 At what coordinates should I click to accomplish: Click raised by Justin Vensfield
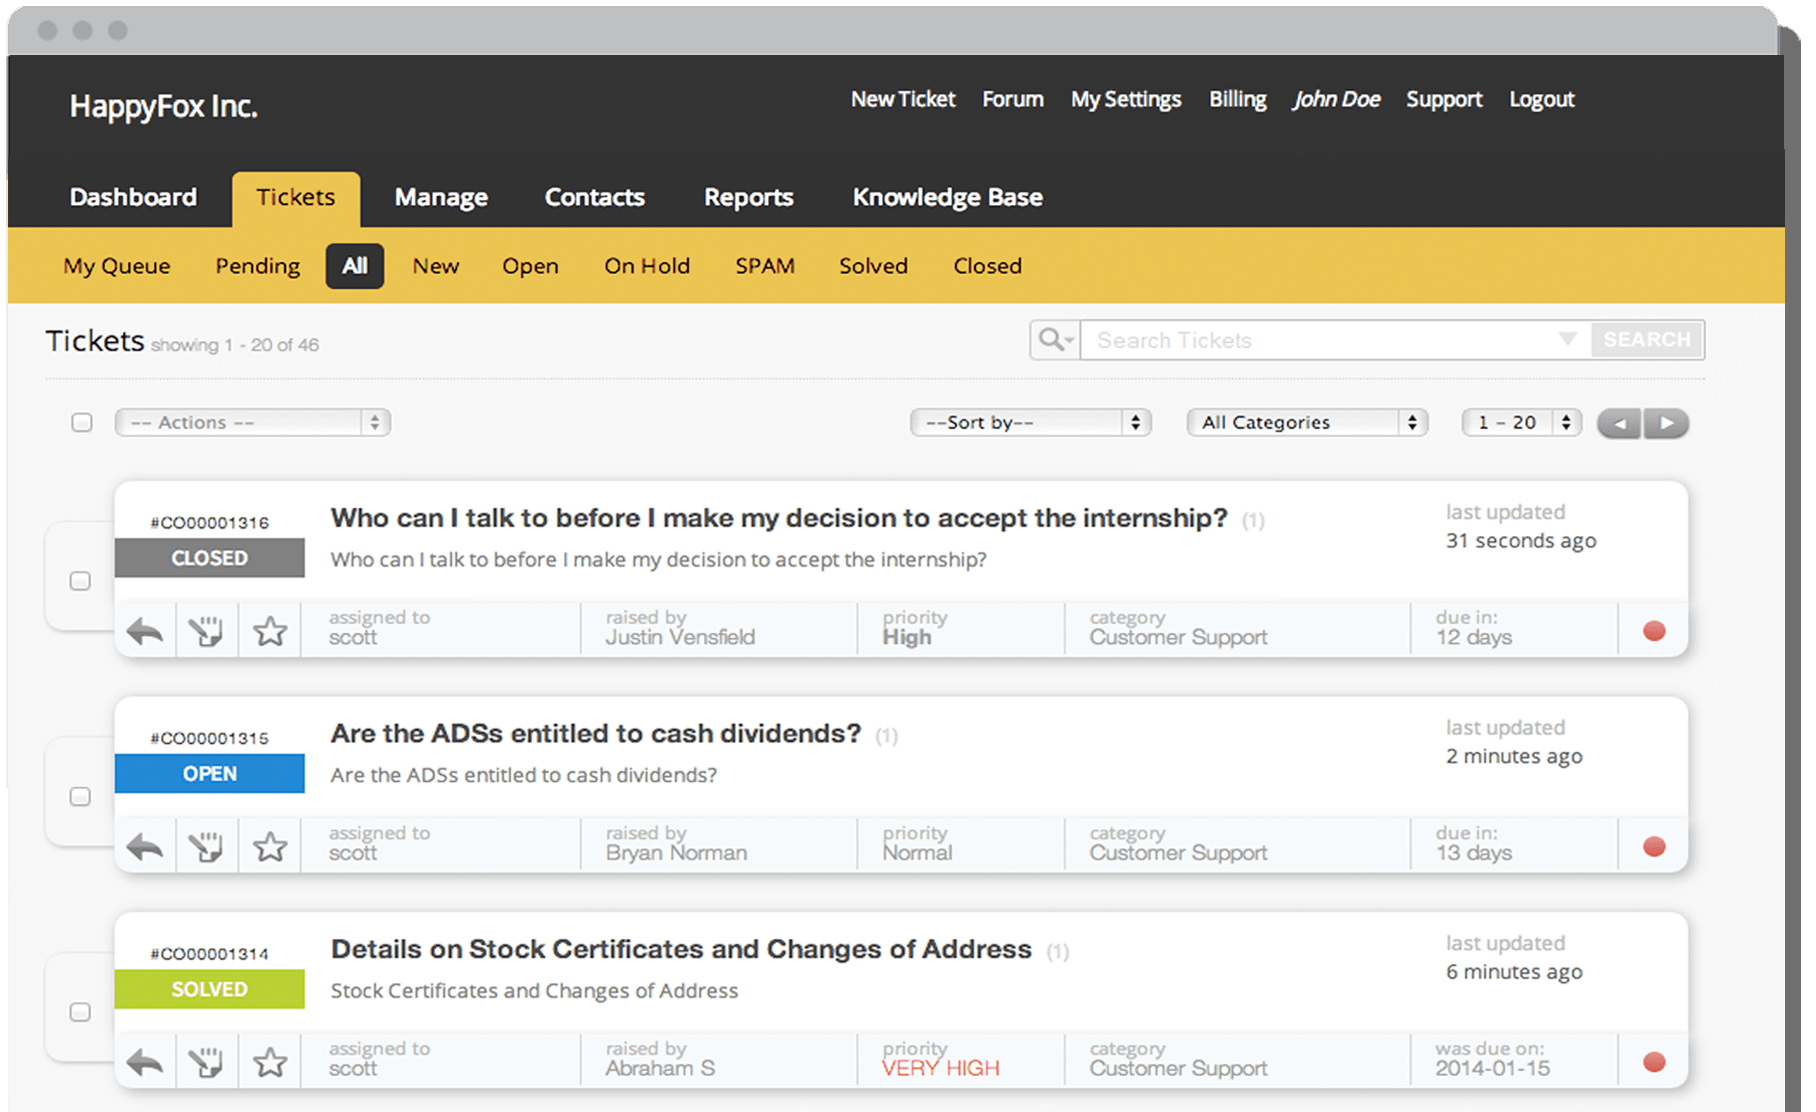(x=680, y=637)
